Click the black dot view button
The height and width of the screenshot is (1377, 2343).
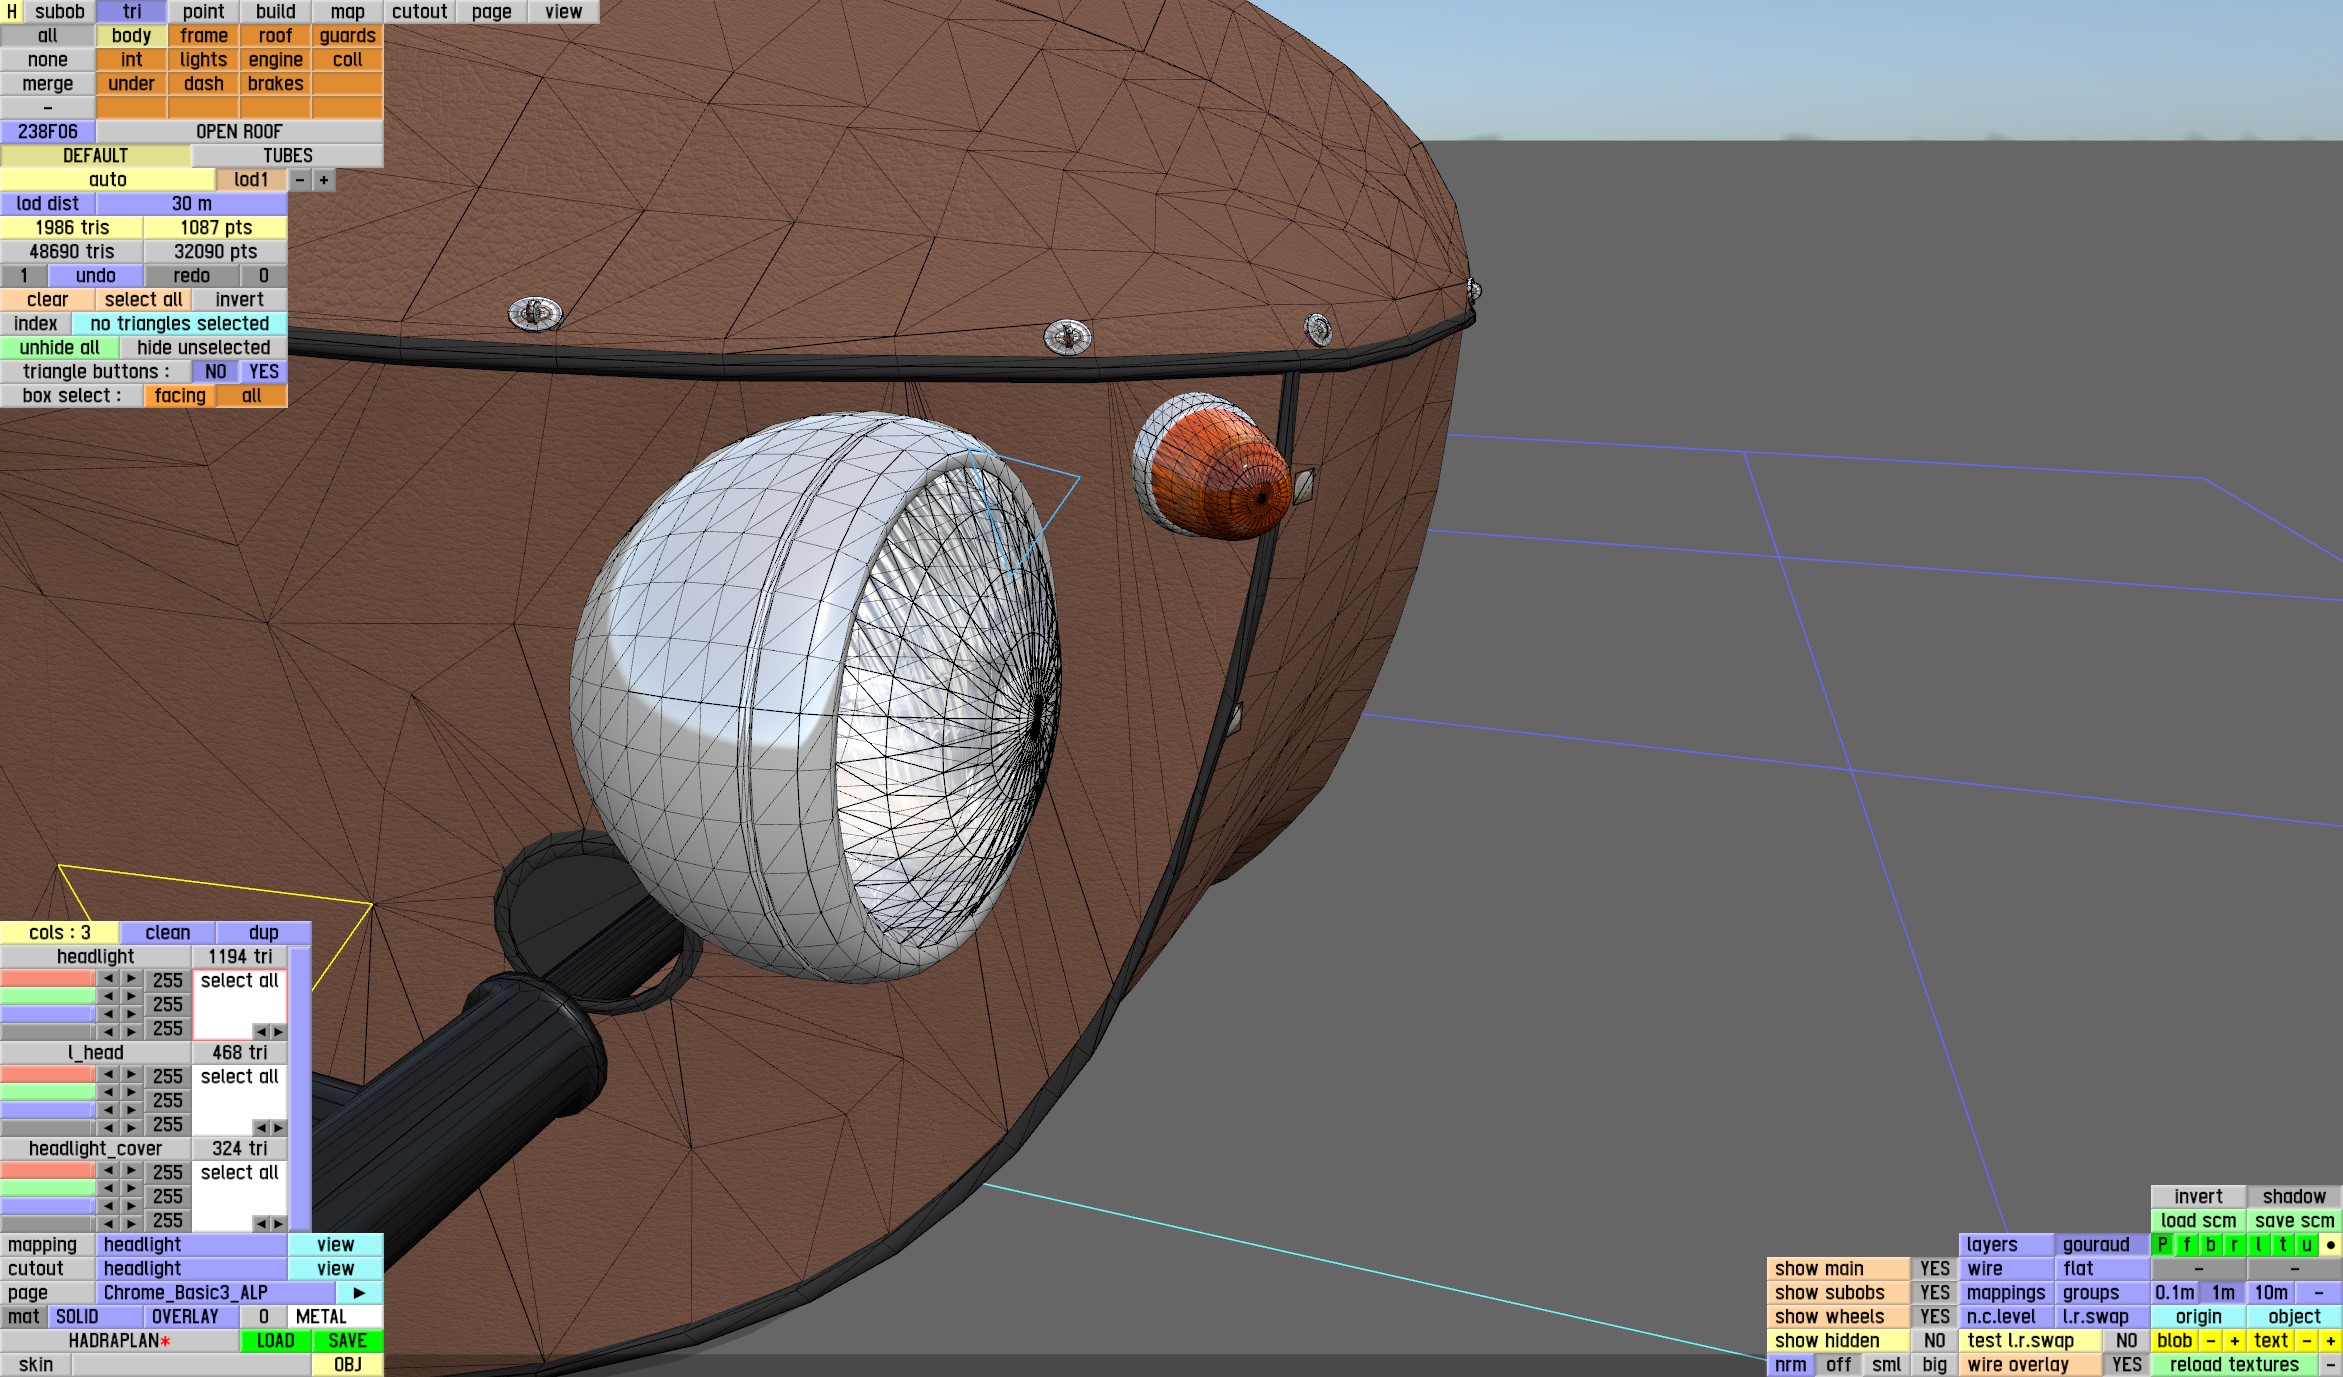point(2330,1245)
